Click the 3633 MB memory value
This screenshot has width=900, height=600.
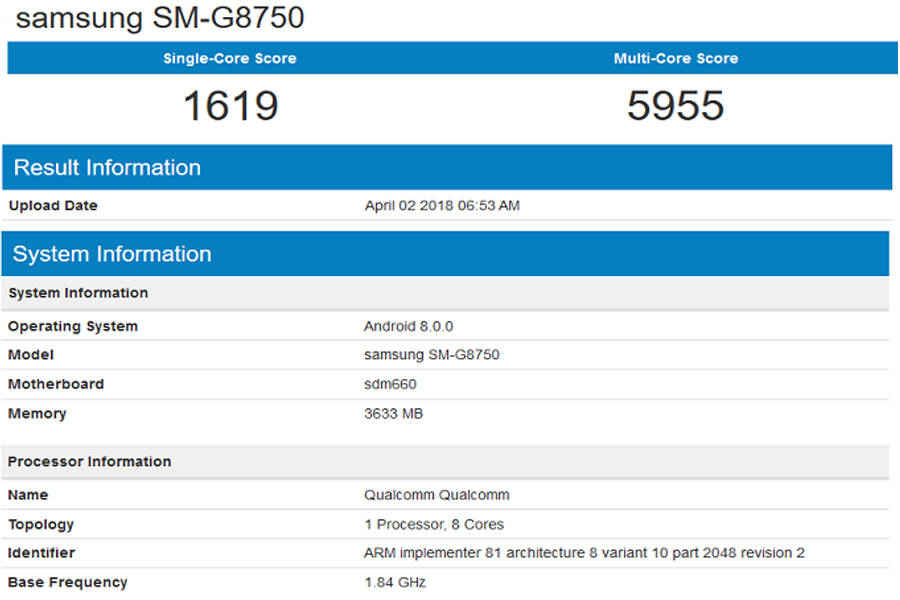(394, 413)
